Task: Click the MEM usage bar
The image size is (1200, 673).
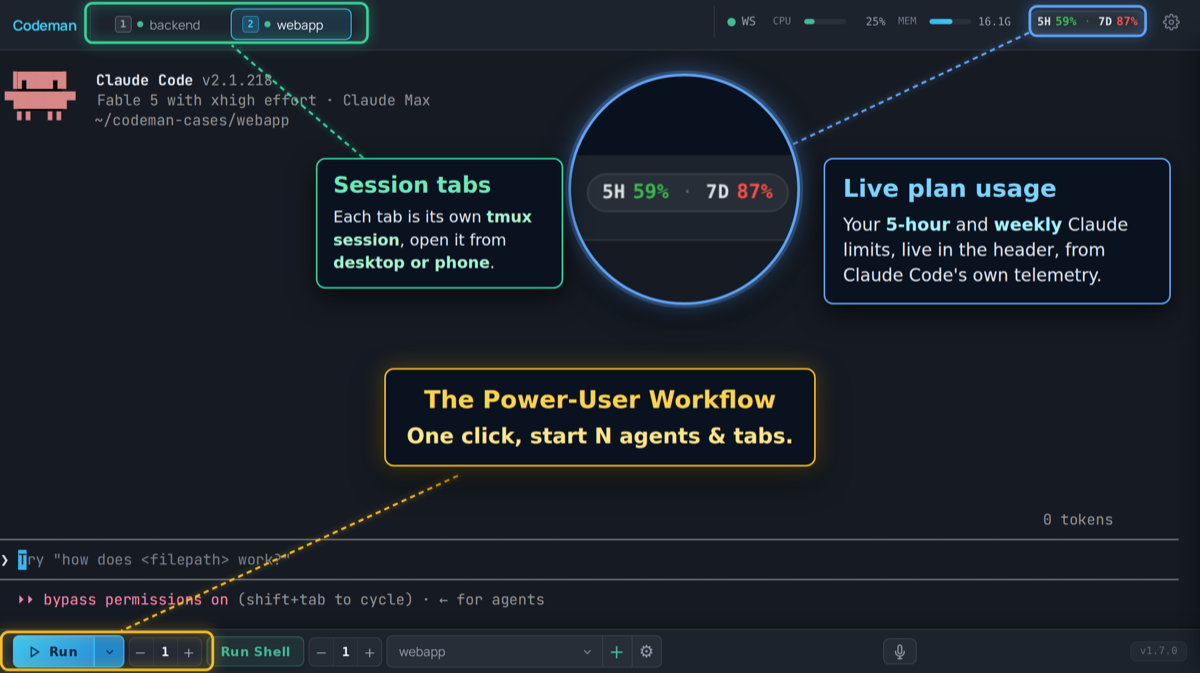Action: click(949, 21)
